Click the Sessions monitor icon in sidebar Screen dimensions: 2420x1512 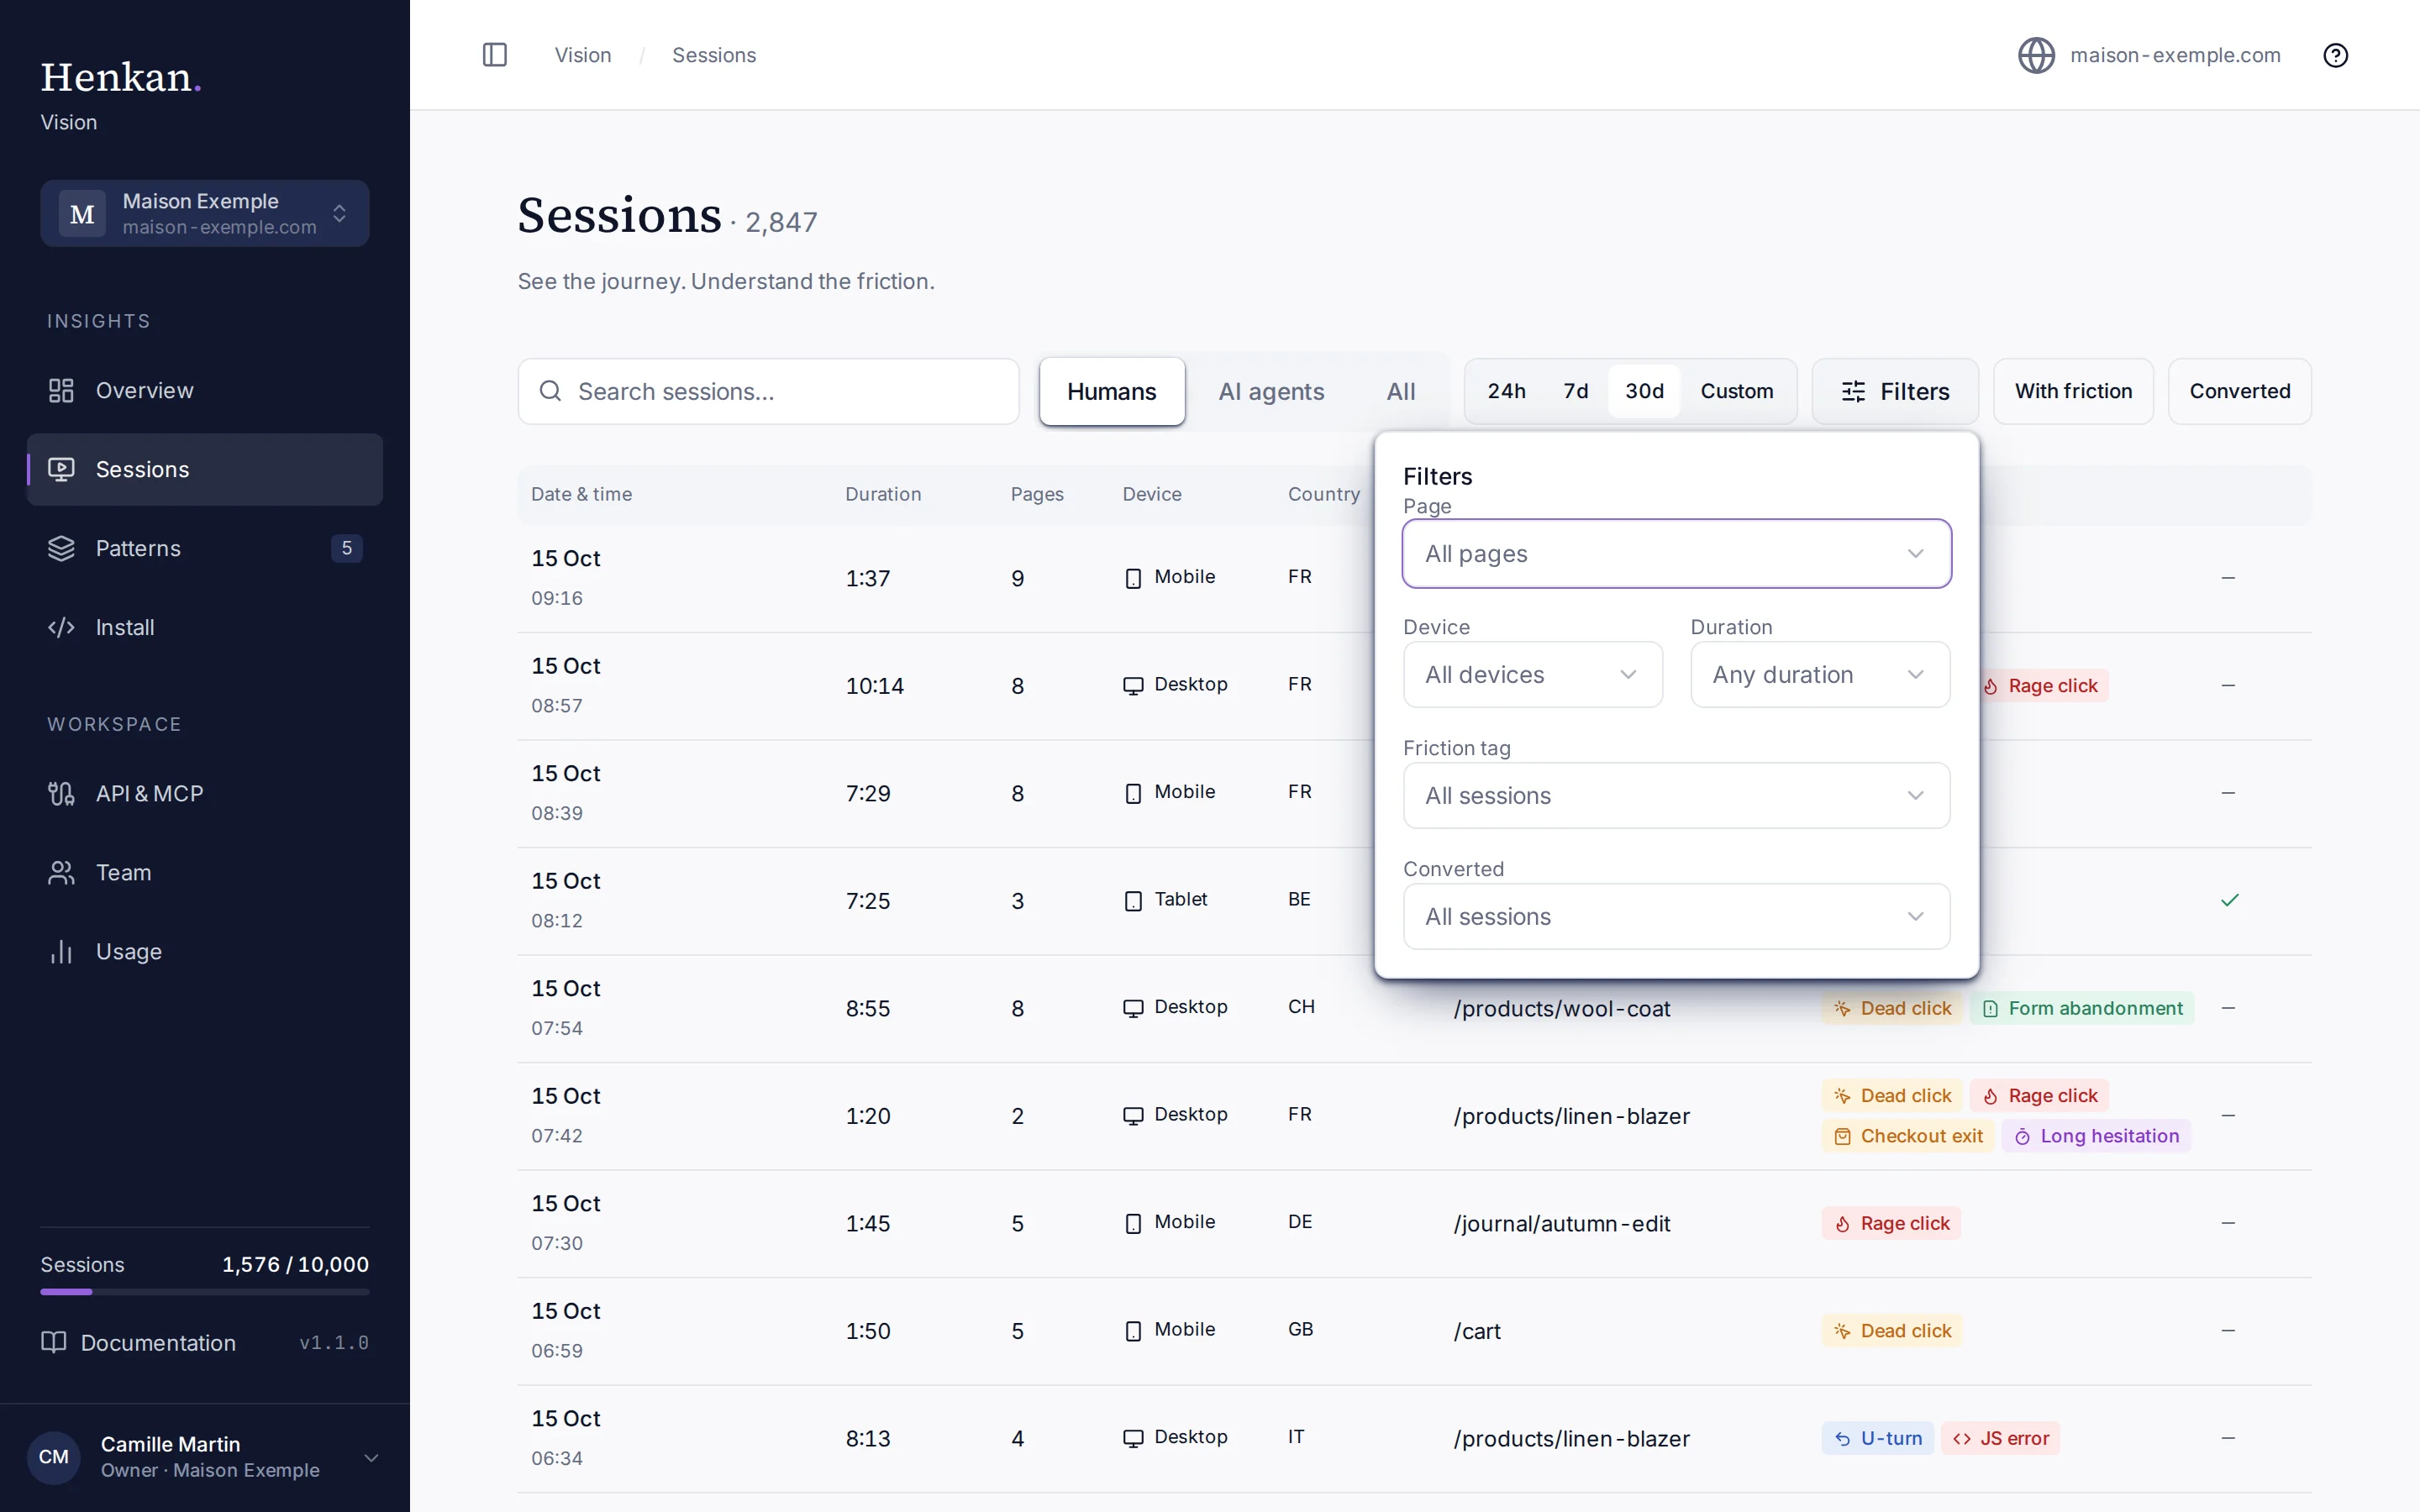62,469
